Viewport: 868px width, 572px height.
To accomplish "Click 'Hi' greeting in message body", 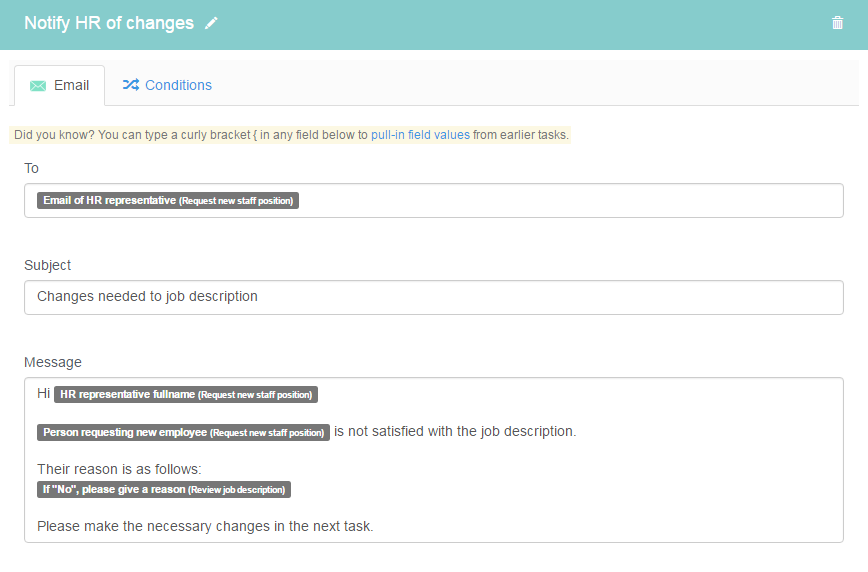I will tap(44, 393).
